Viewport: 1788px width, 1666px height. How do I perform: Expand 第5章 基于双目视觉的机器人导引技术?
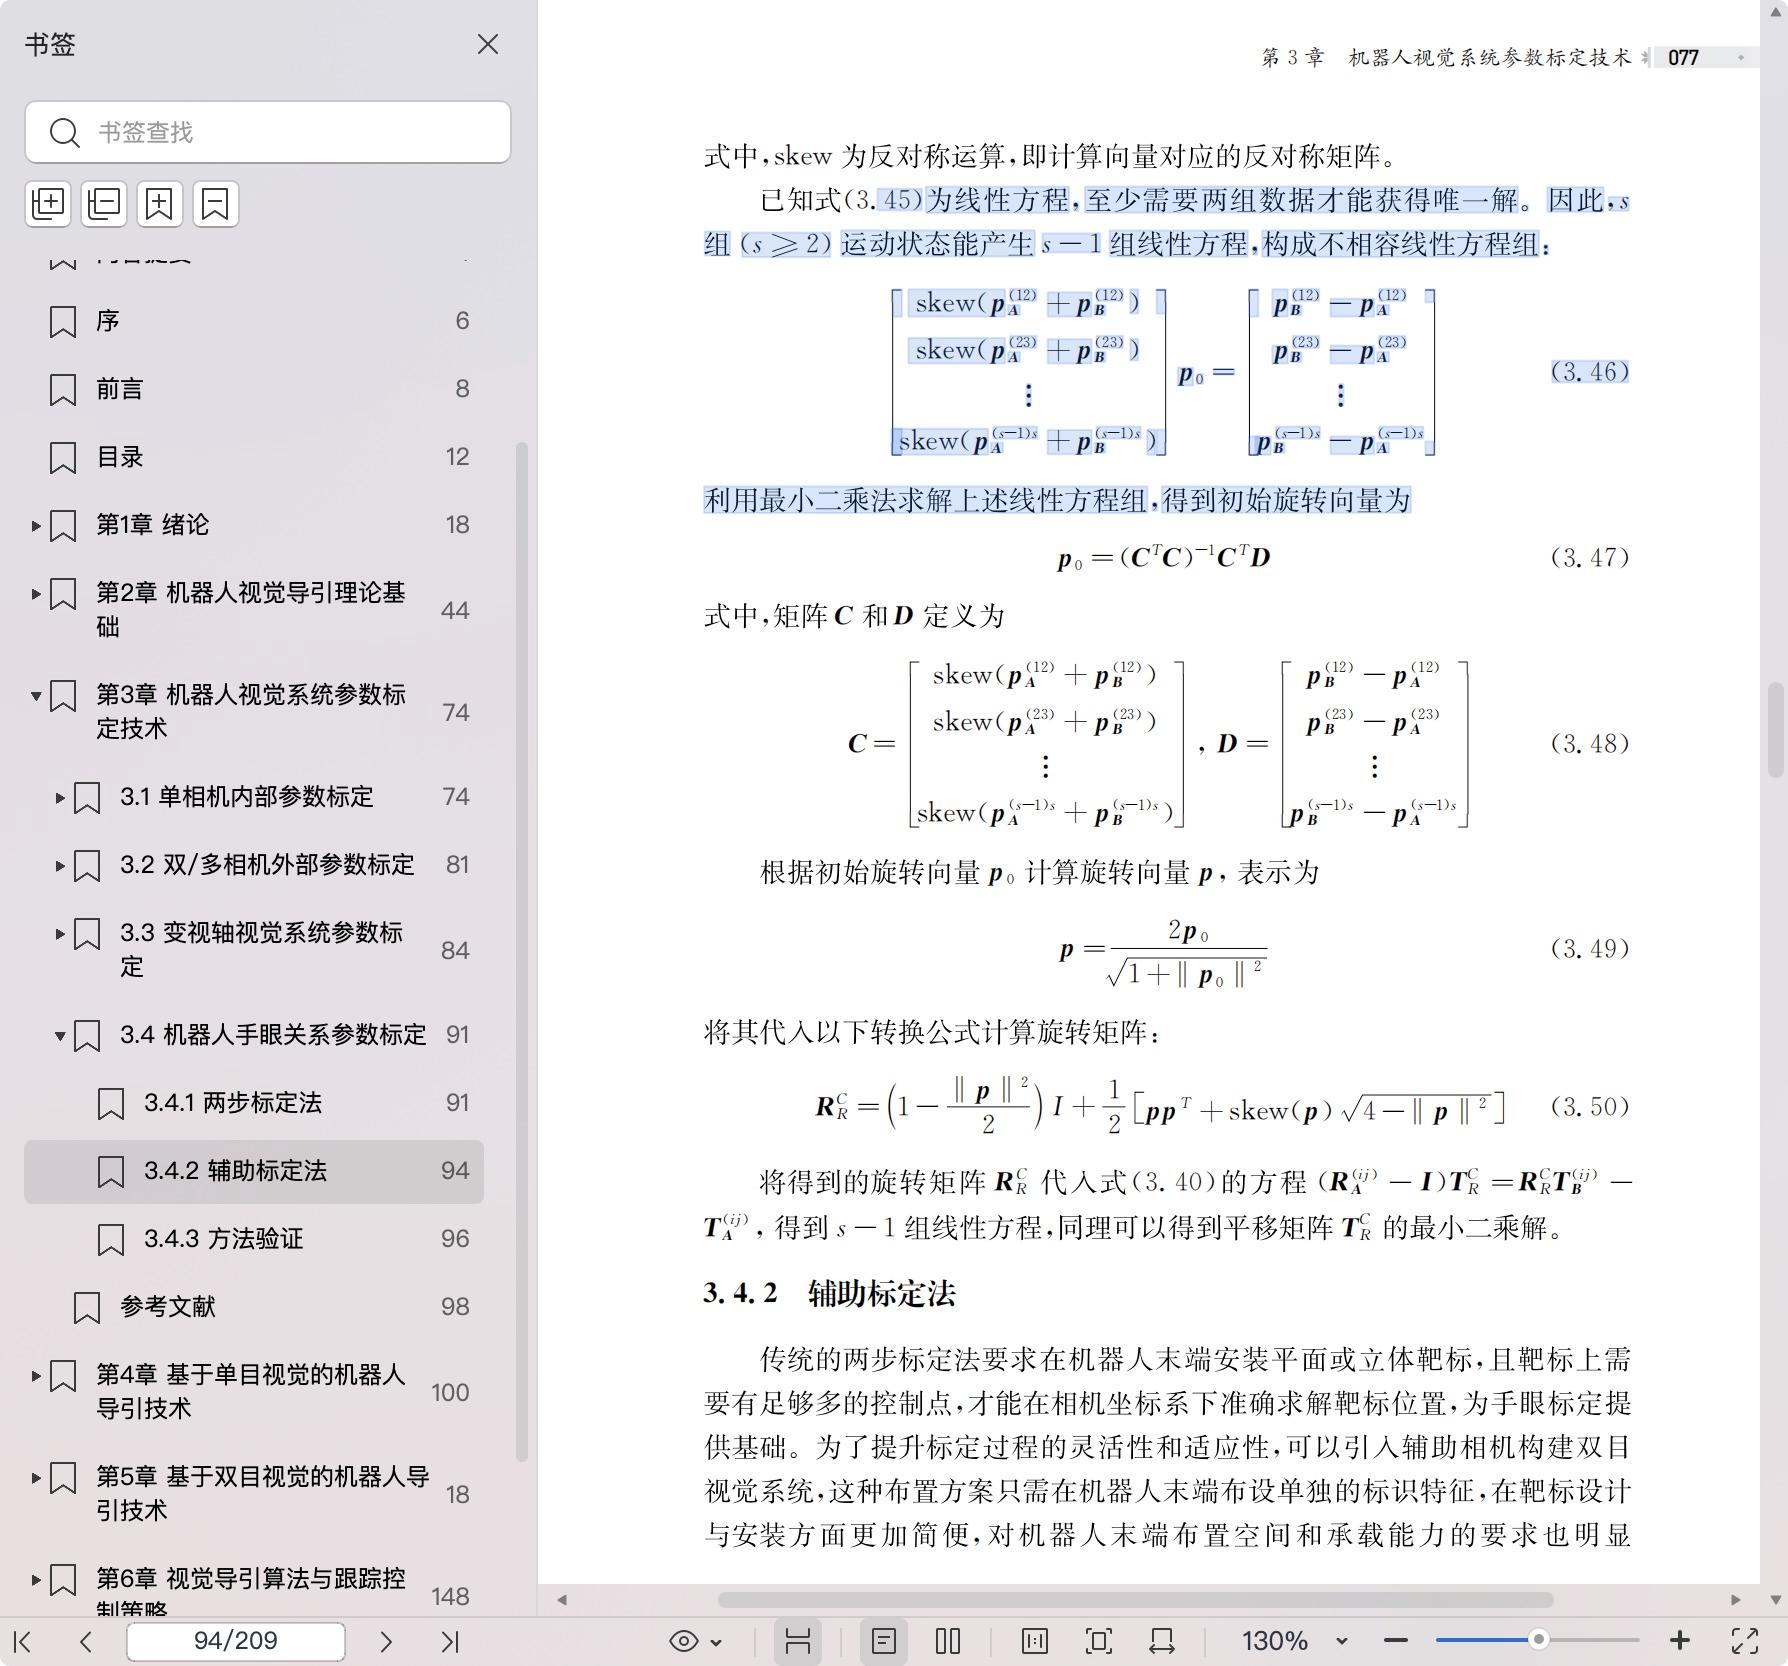coord(36,1478)
